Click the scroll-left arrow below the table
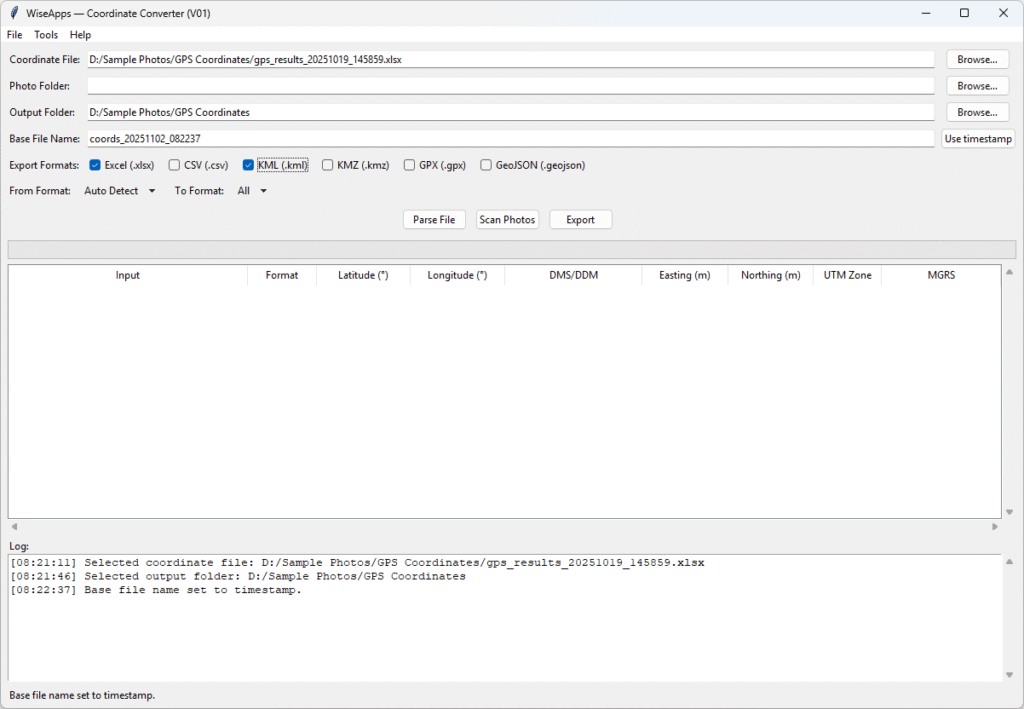 point(13,525)
